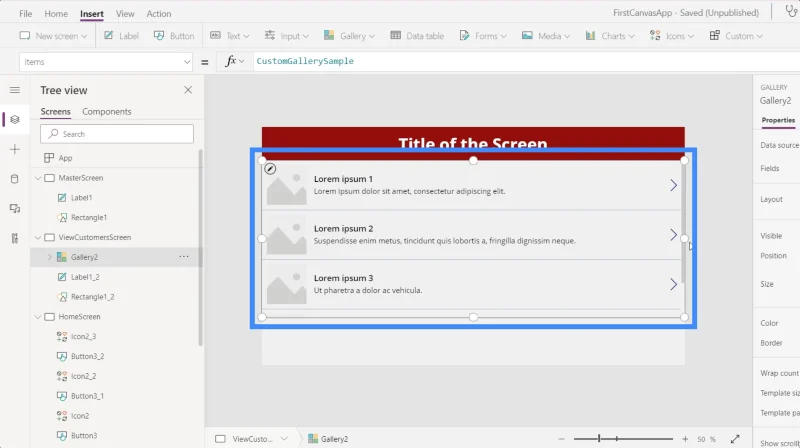The height and width of the screenshot is (448, 800).
Task: Click the arrow icon on Lorem ipsum 3
Action: [x=673, y=284]
